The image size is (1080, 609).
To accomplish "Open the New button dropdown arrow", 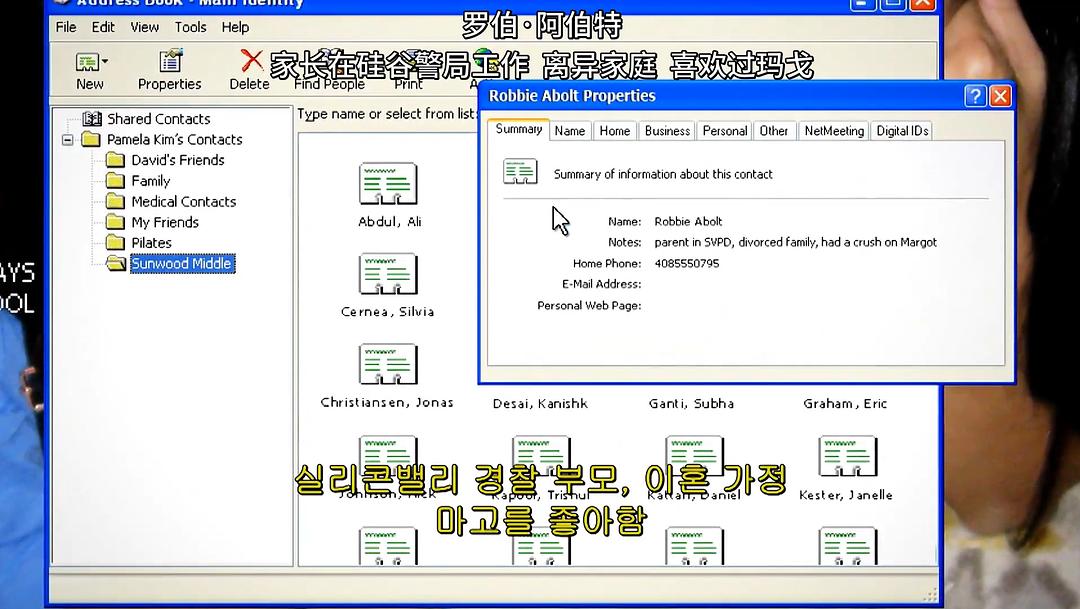I will [106, 63].
